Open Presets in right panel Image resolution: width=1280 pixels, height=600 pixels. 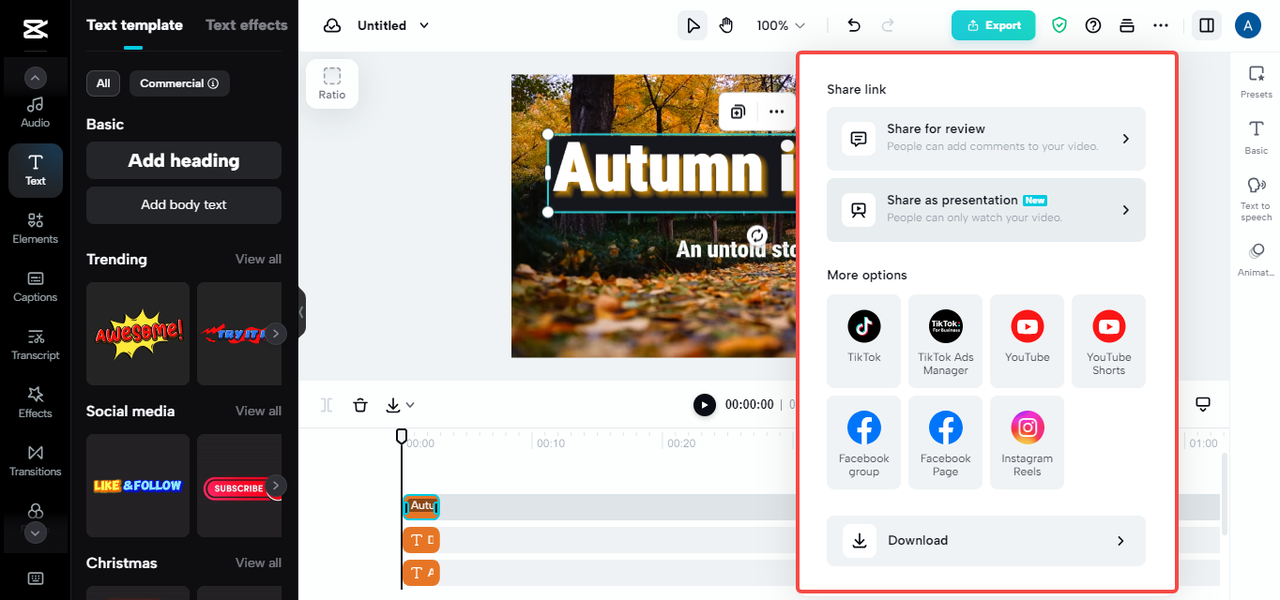point(1256,81)
